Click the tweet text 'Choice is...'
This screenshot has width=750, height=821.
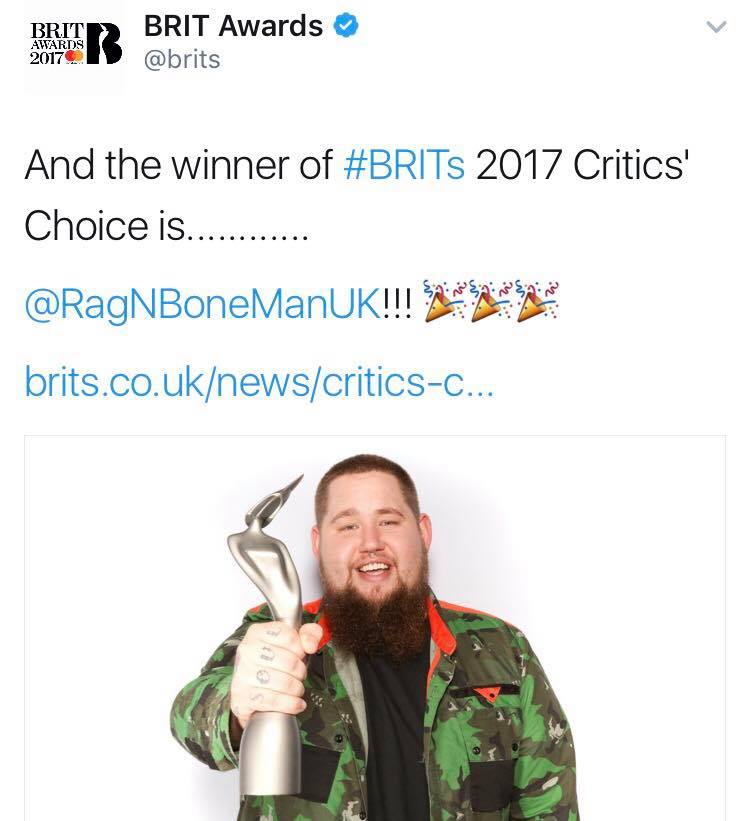(x=166, y=226)
